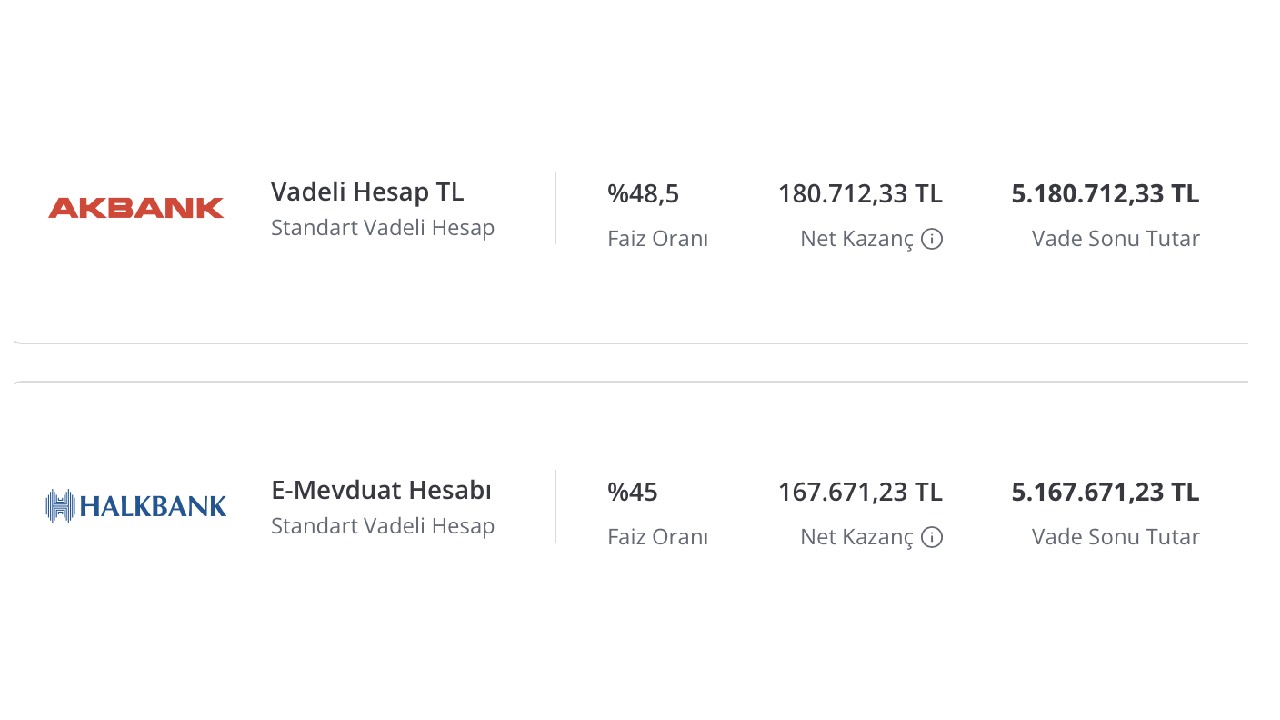
Task: Click the %45 interest rate
Action: coord(632,492)
